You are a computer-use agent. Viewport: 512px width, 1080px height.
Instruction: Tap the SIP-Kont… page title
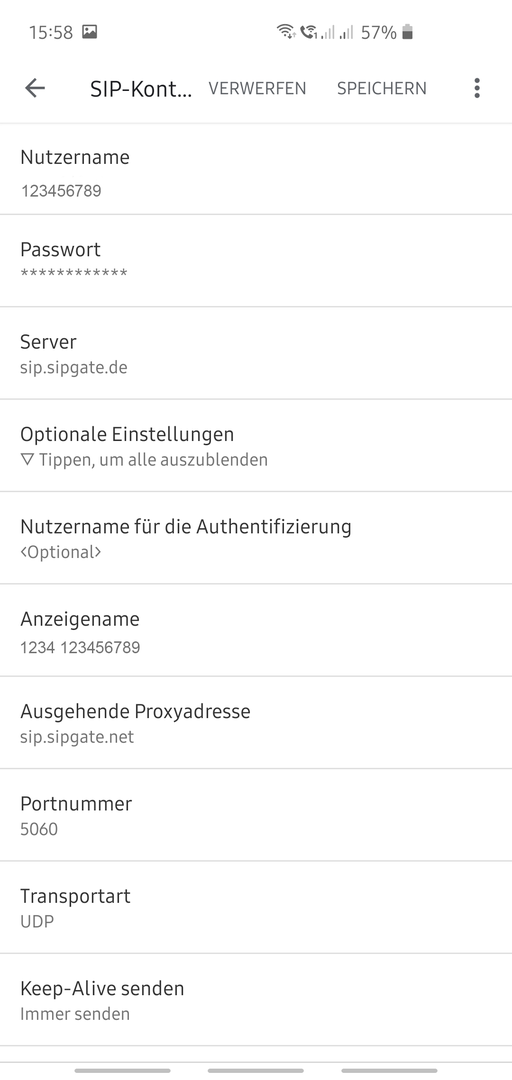click(141, 89)
